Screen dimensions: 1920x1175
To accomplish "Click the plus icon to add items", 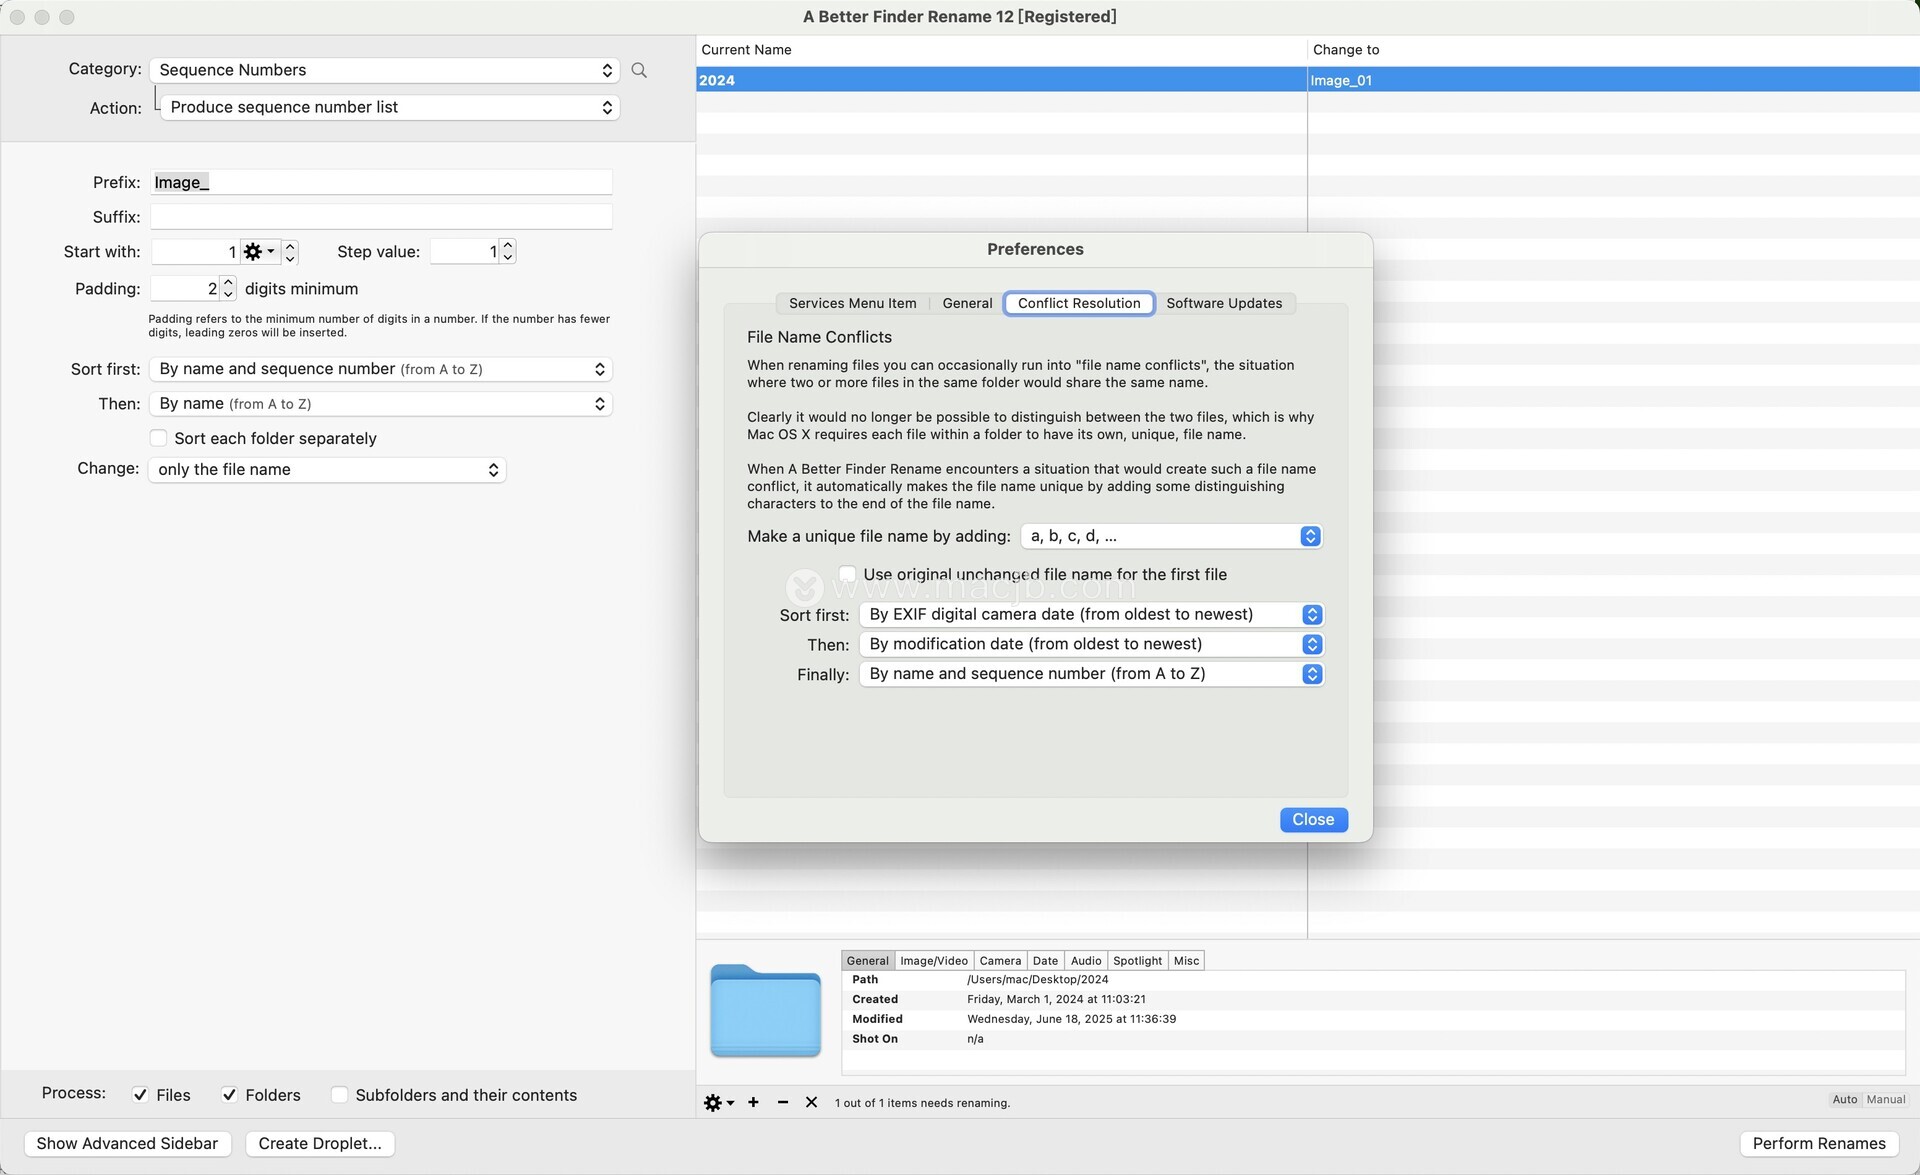I will point(753,1102).
